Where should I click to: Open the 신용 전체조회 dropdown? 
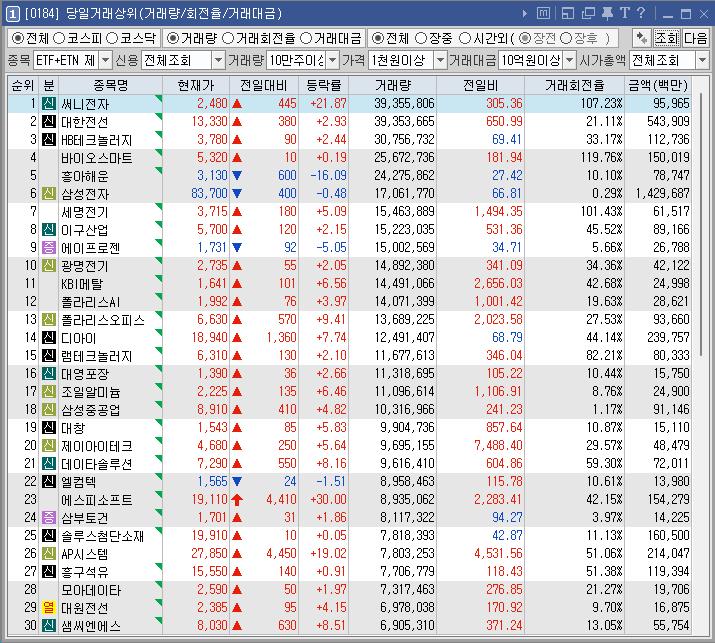click(x=219, y=60)
